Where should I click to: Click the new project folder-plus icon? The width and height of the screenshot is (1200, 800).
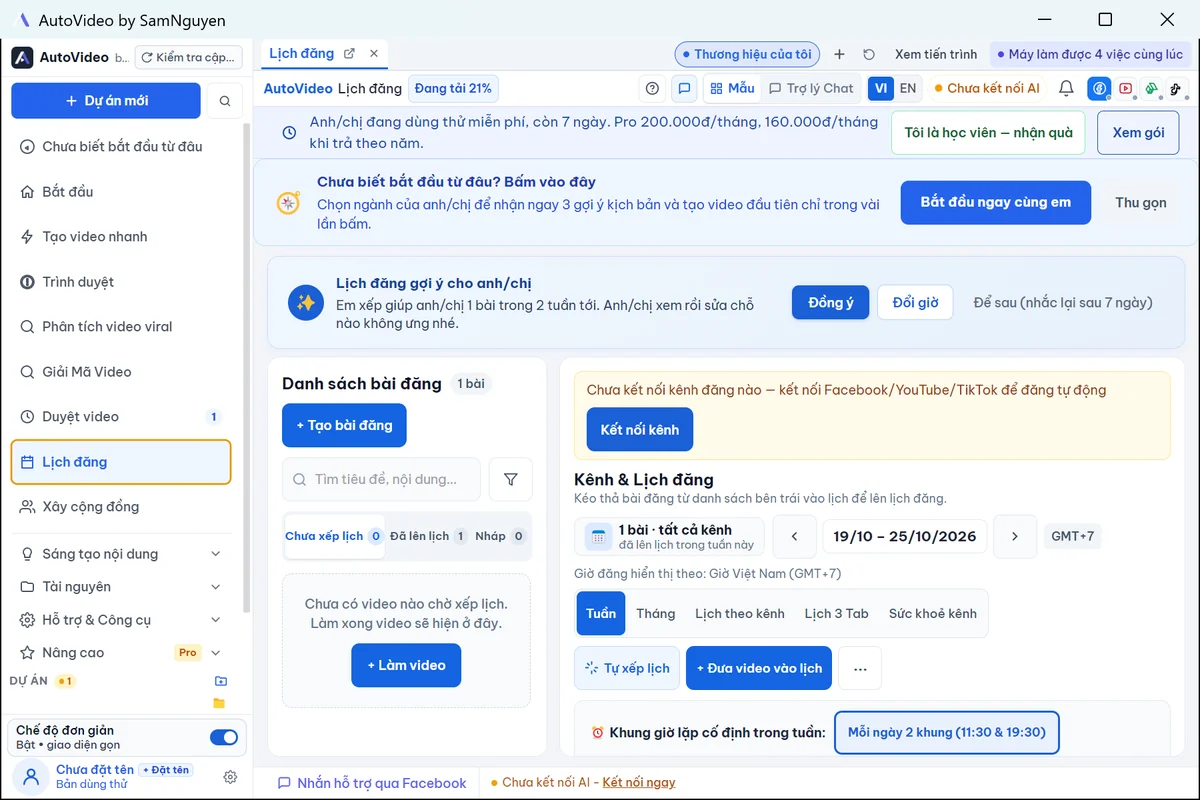coord(221,681)
